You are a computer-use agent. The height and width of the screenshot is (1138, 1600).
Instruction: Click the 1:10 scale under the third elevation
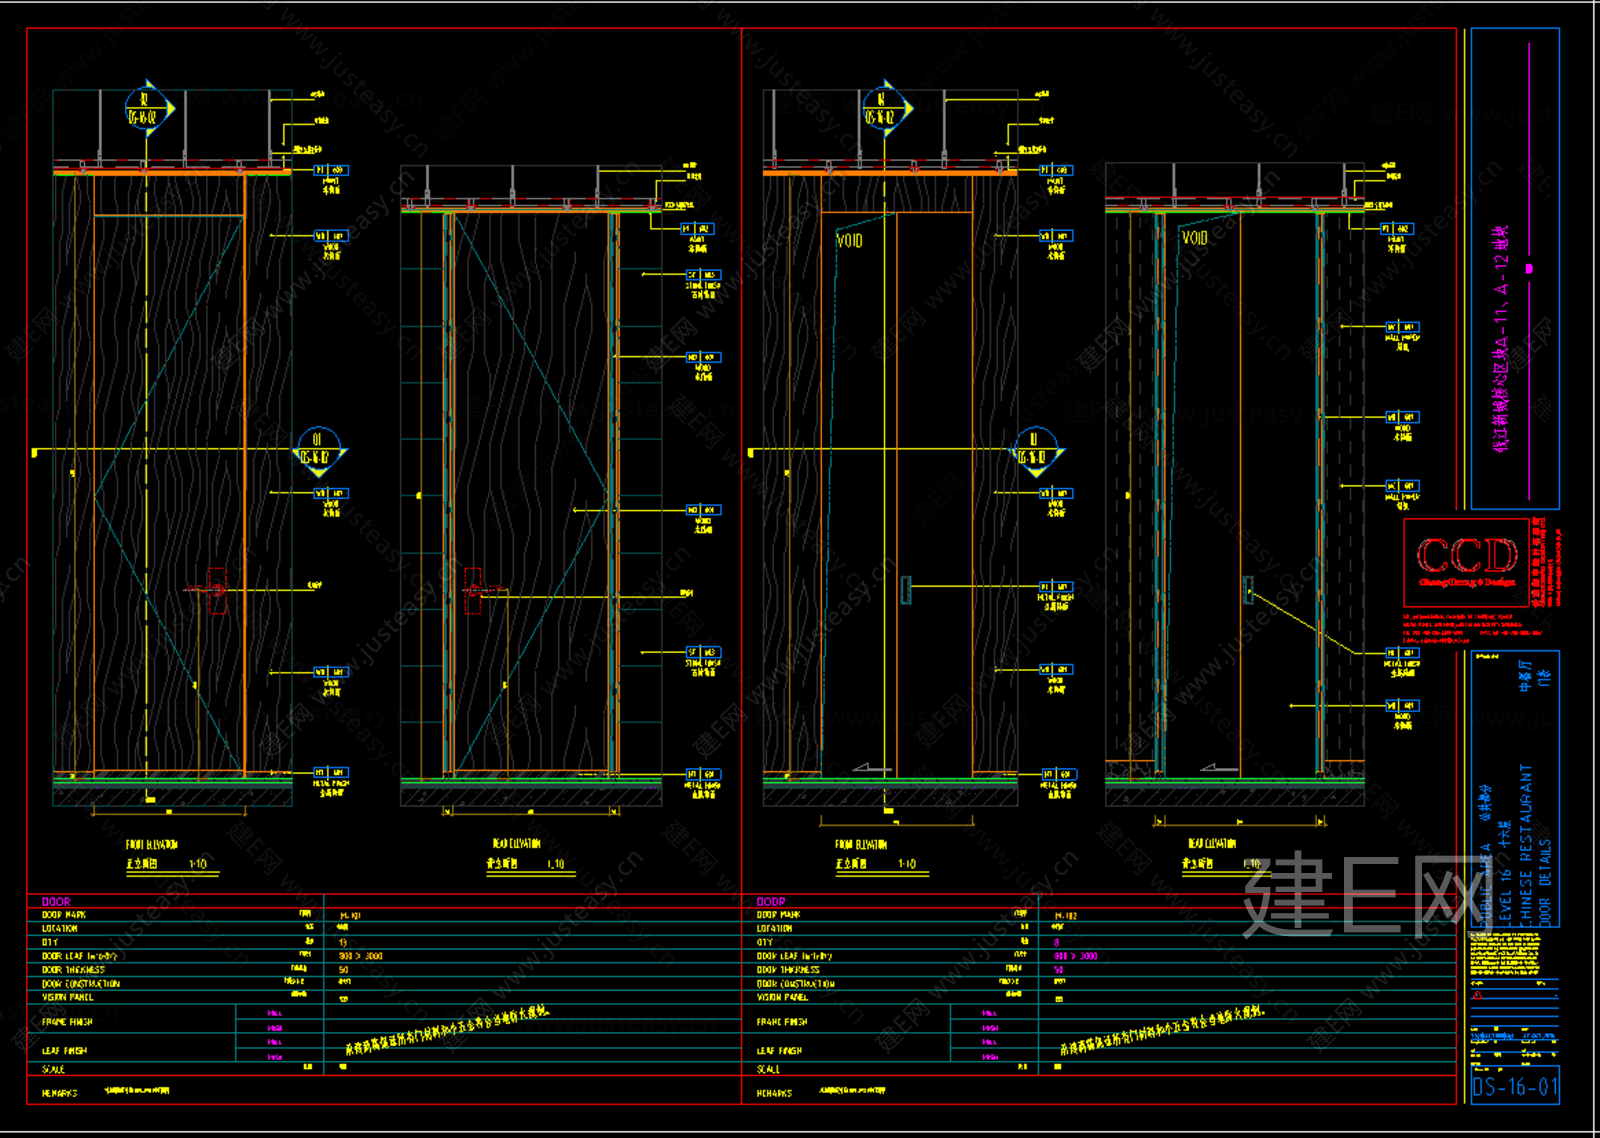click(907, 864)
